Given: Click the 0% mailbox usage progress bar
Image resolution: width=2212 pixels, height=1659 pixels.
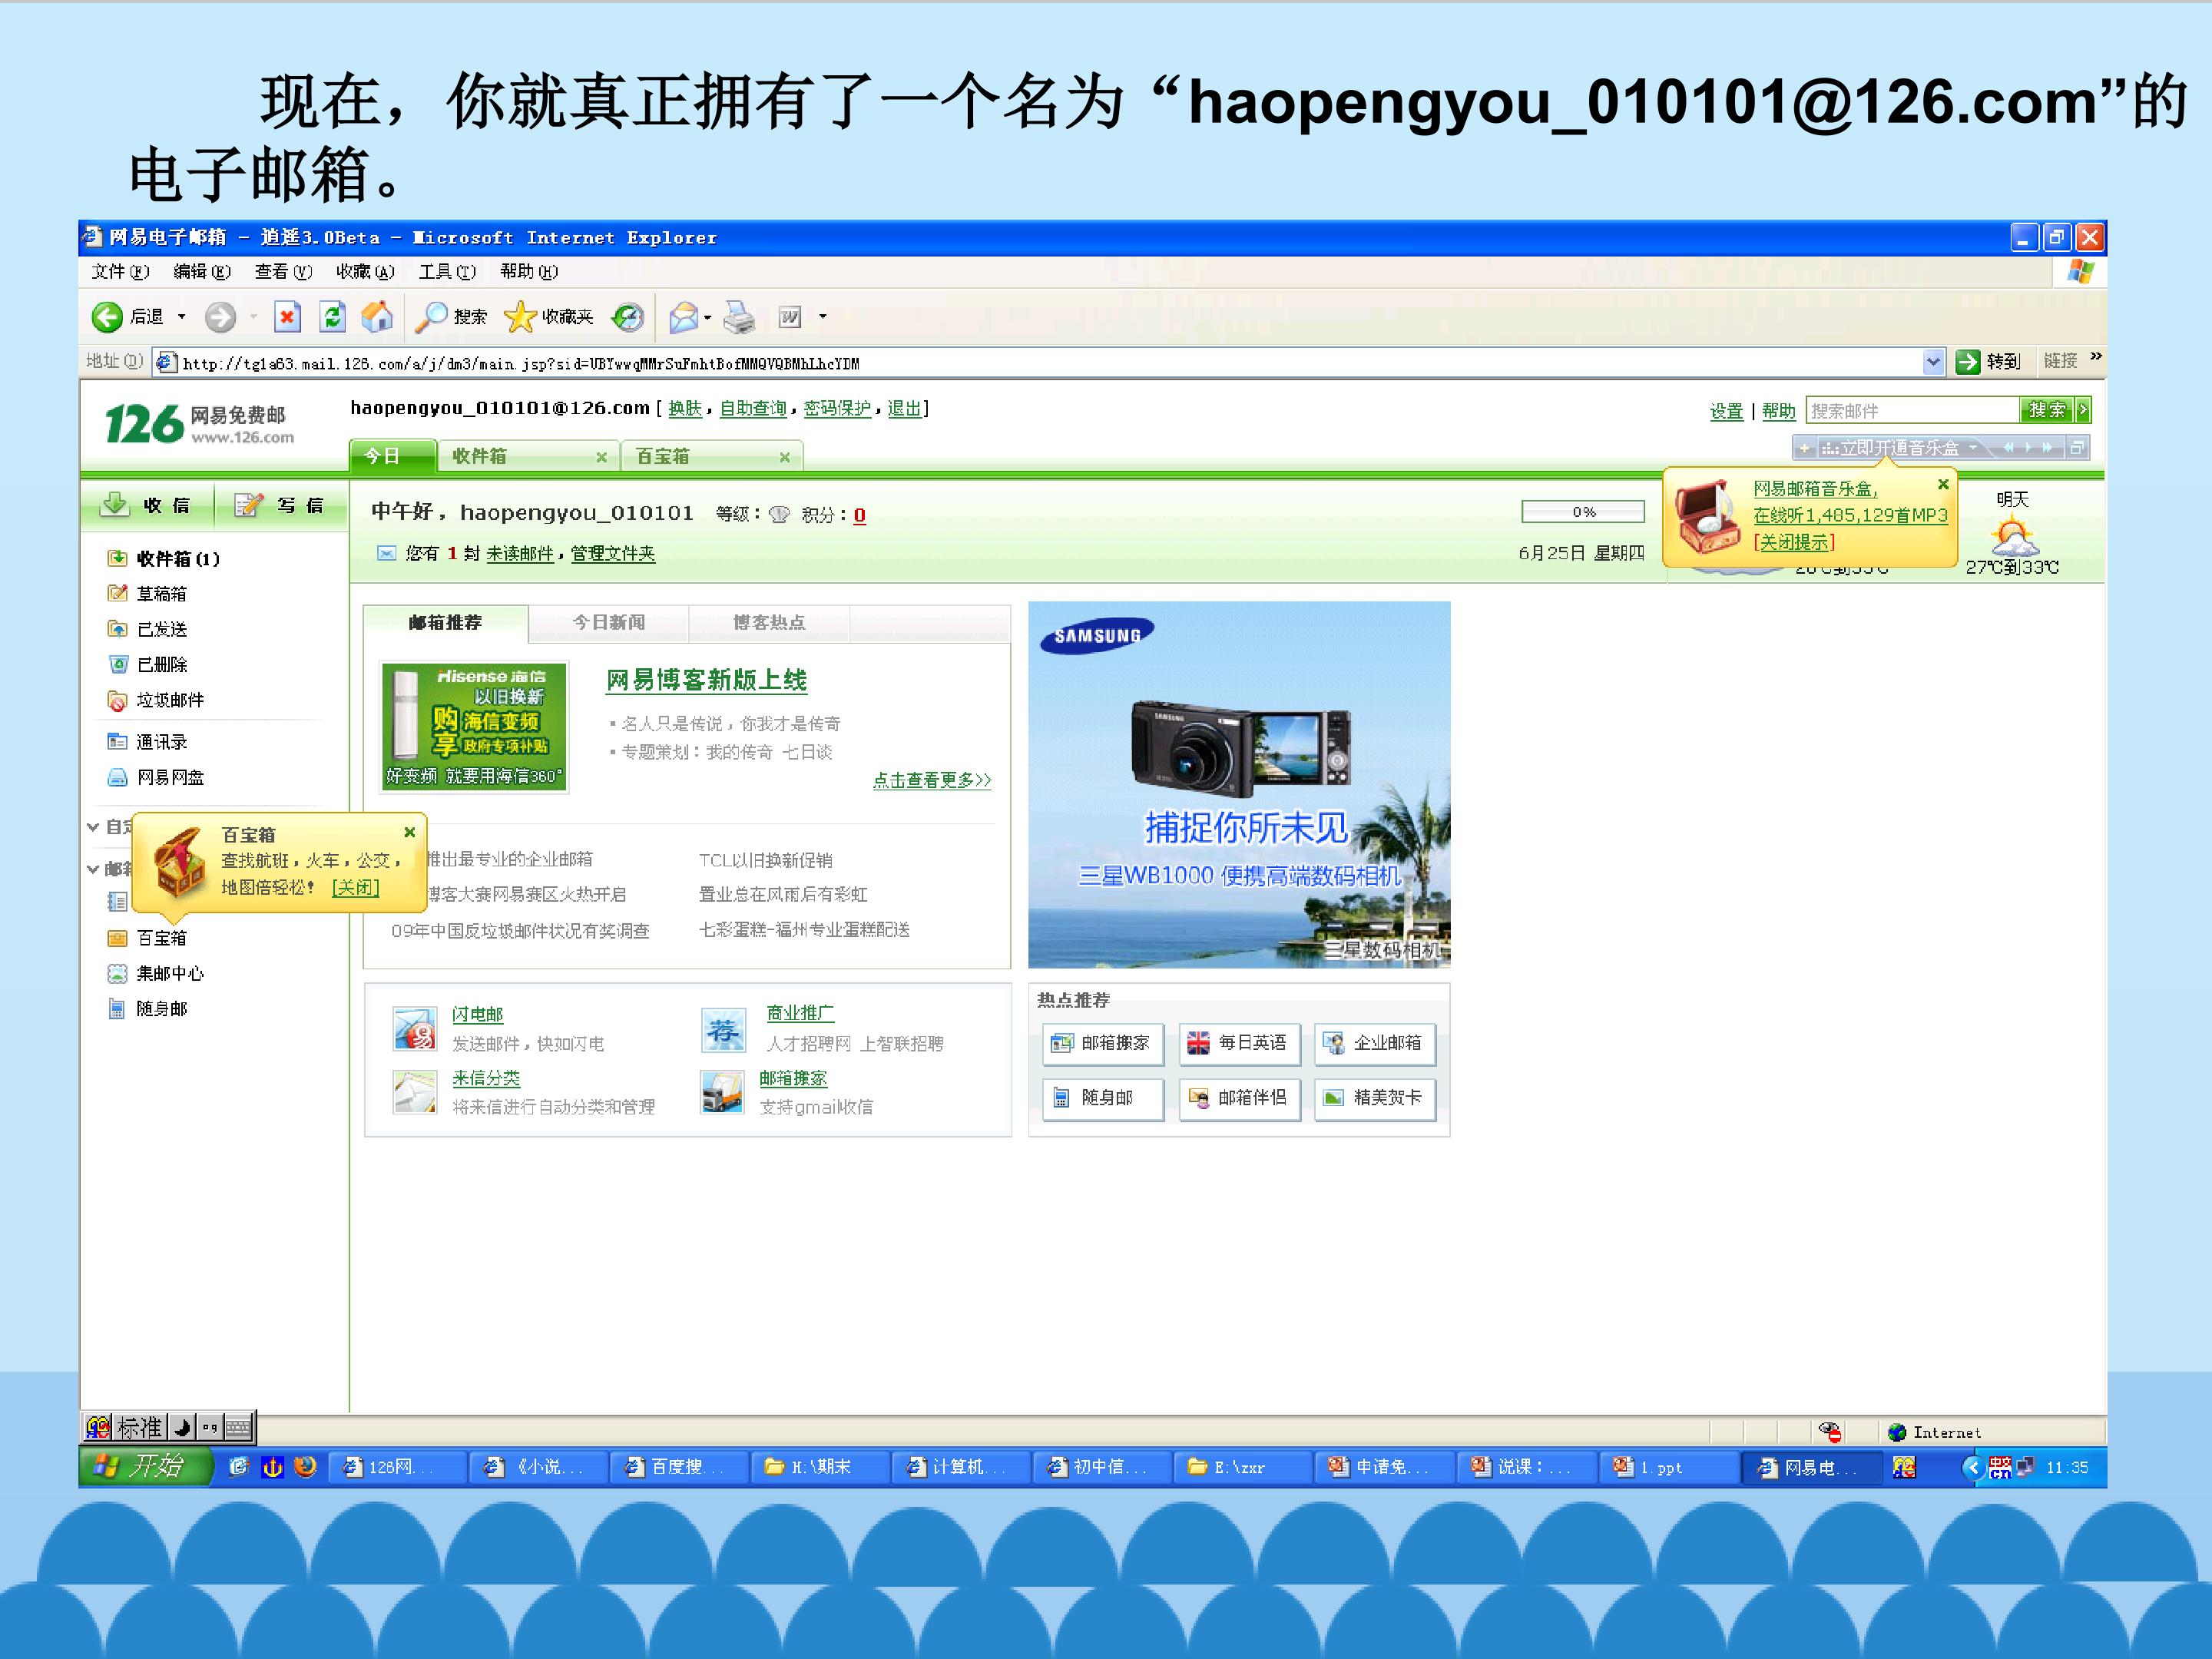Looking at the screenshot, I should click(x=1583, y=512).
